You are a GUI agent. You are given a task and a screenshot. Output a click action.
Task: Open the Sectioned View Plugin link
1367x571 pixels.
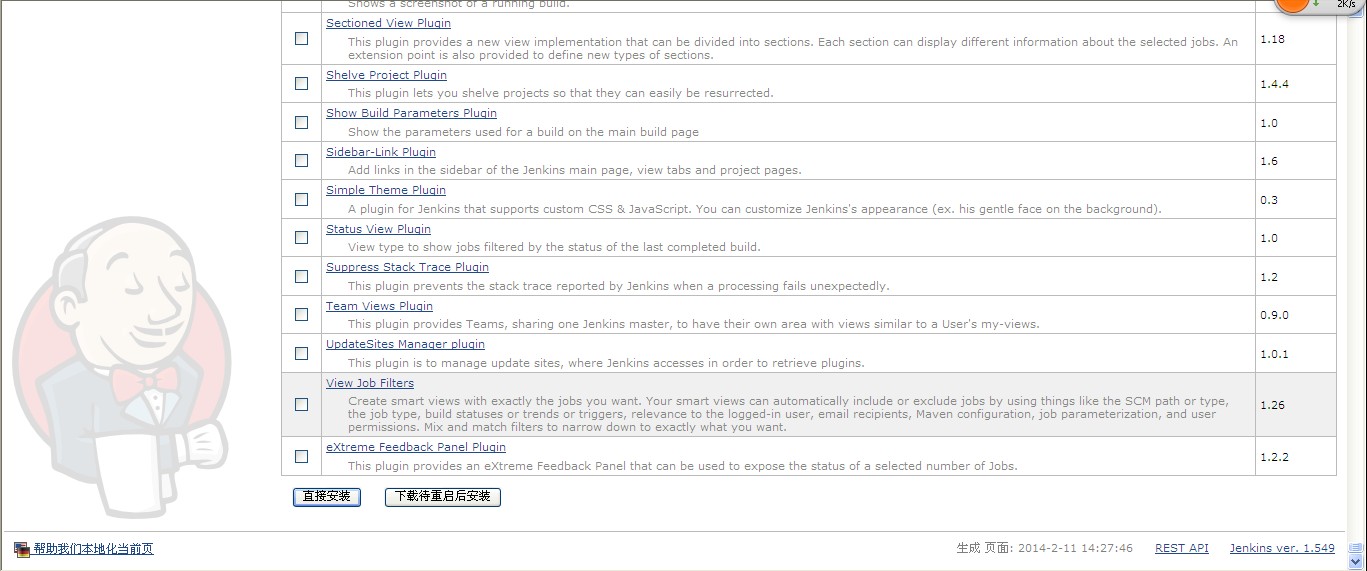coord(388,23)
